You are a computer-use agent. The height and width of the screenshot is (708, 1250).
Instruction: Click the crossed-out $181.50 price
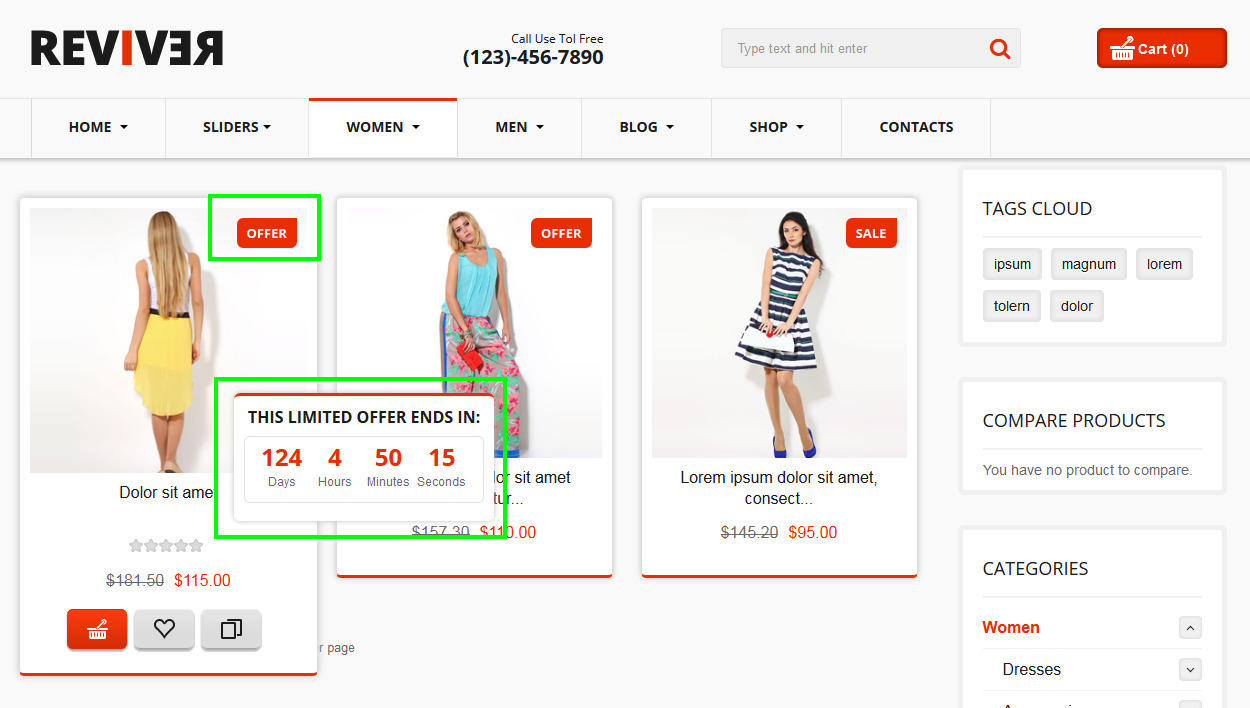click(x=135, y=580)
